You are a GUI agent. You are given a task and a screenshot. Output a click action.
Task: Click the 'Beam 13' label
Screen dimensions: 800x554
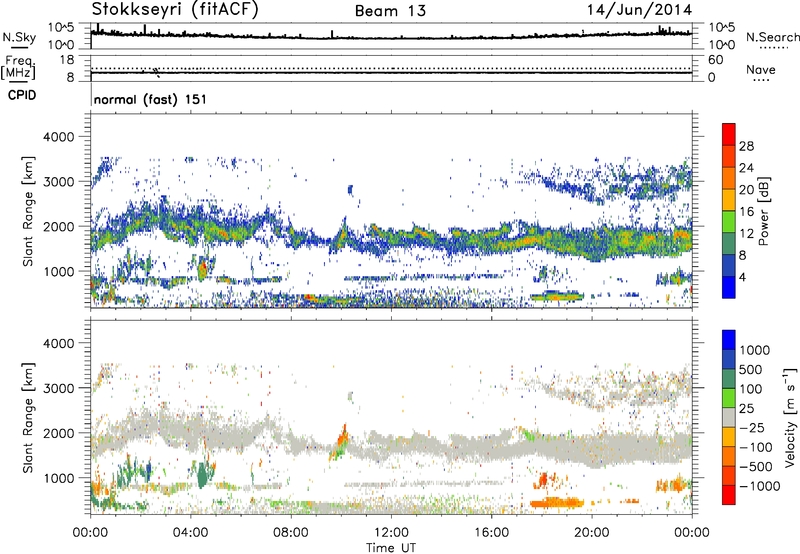[x=390, y=11]
